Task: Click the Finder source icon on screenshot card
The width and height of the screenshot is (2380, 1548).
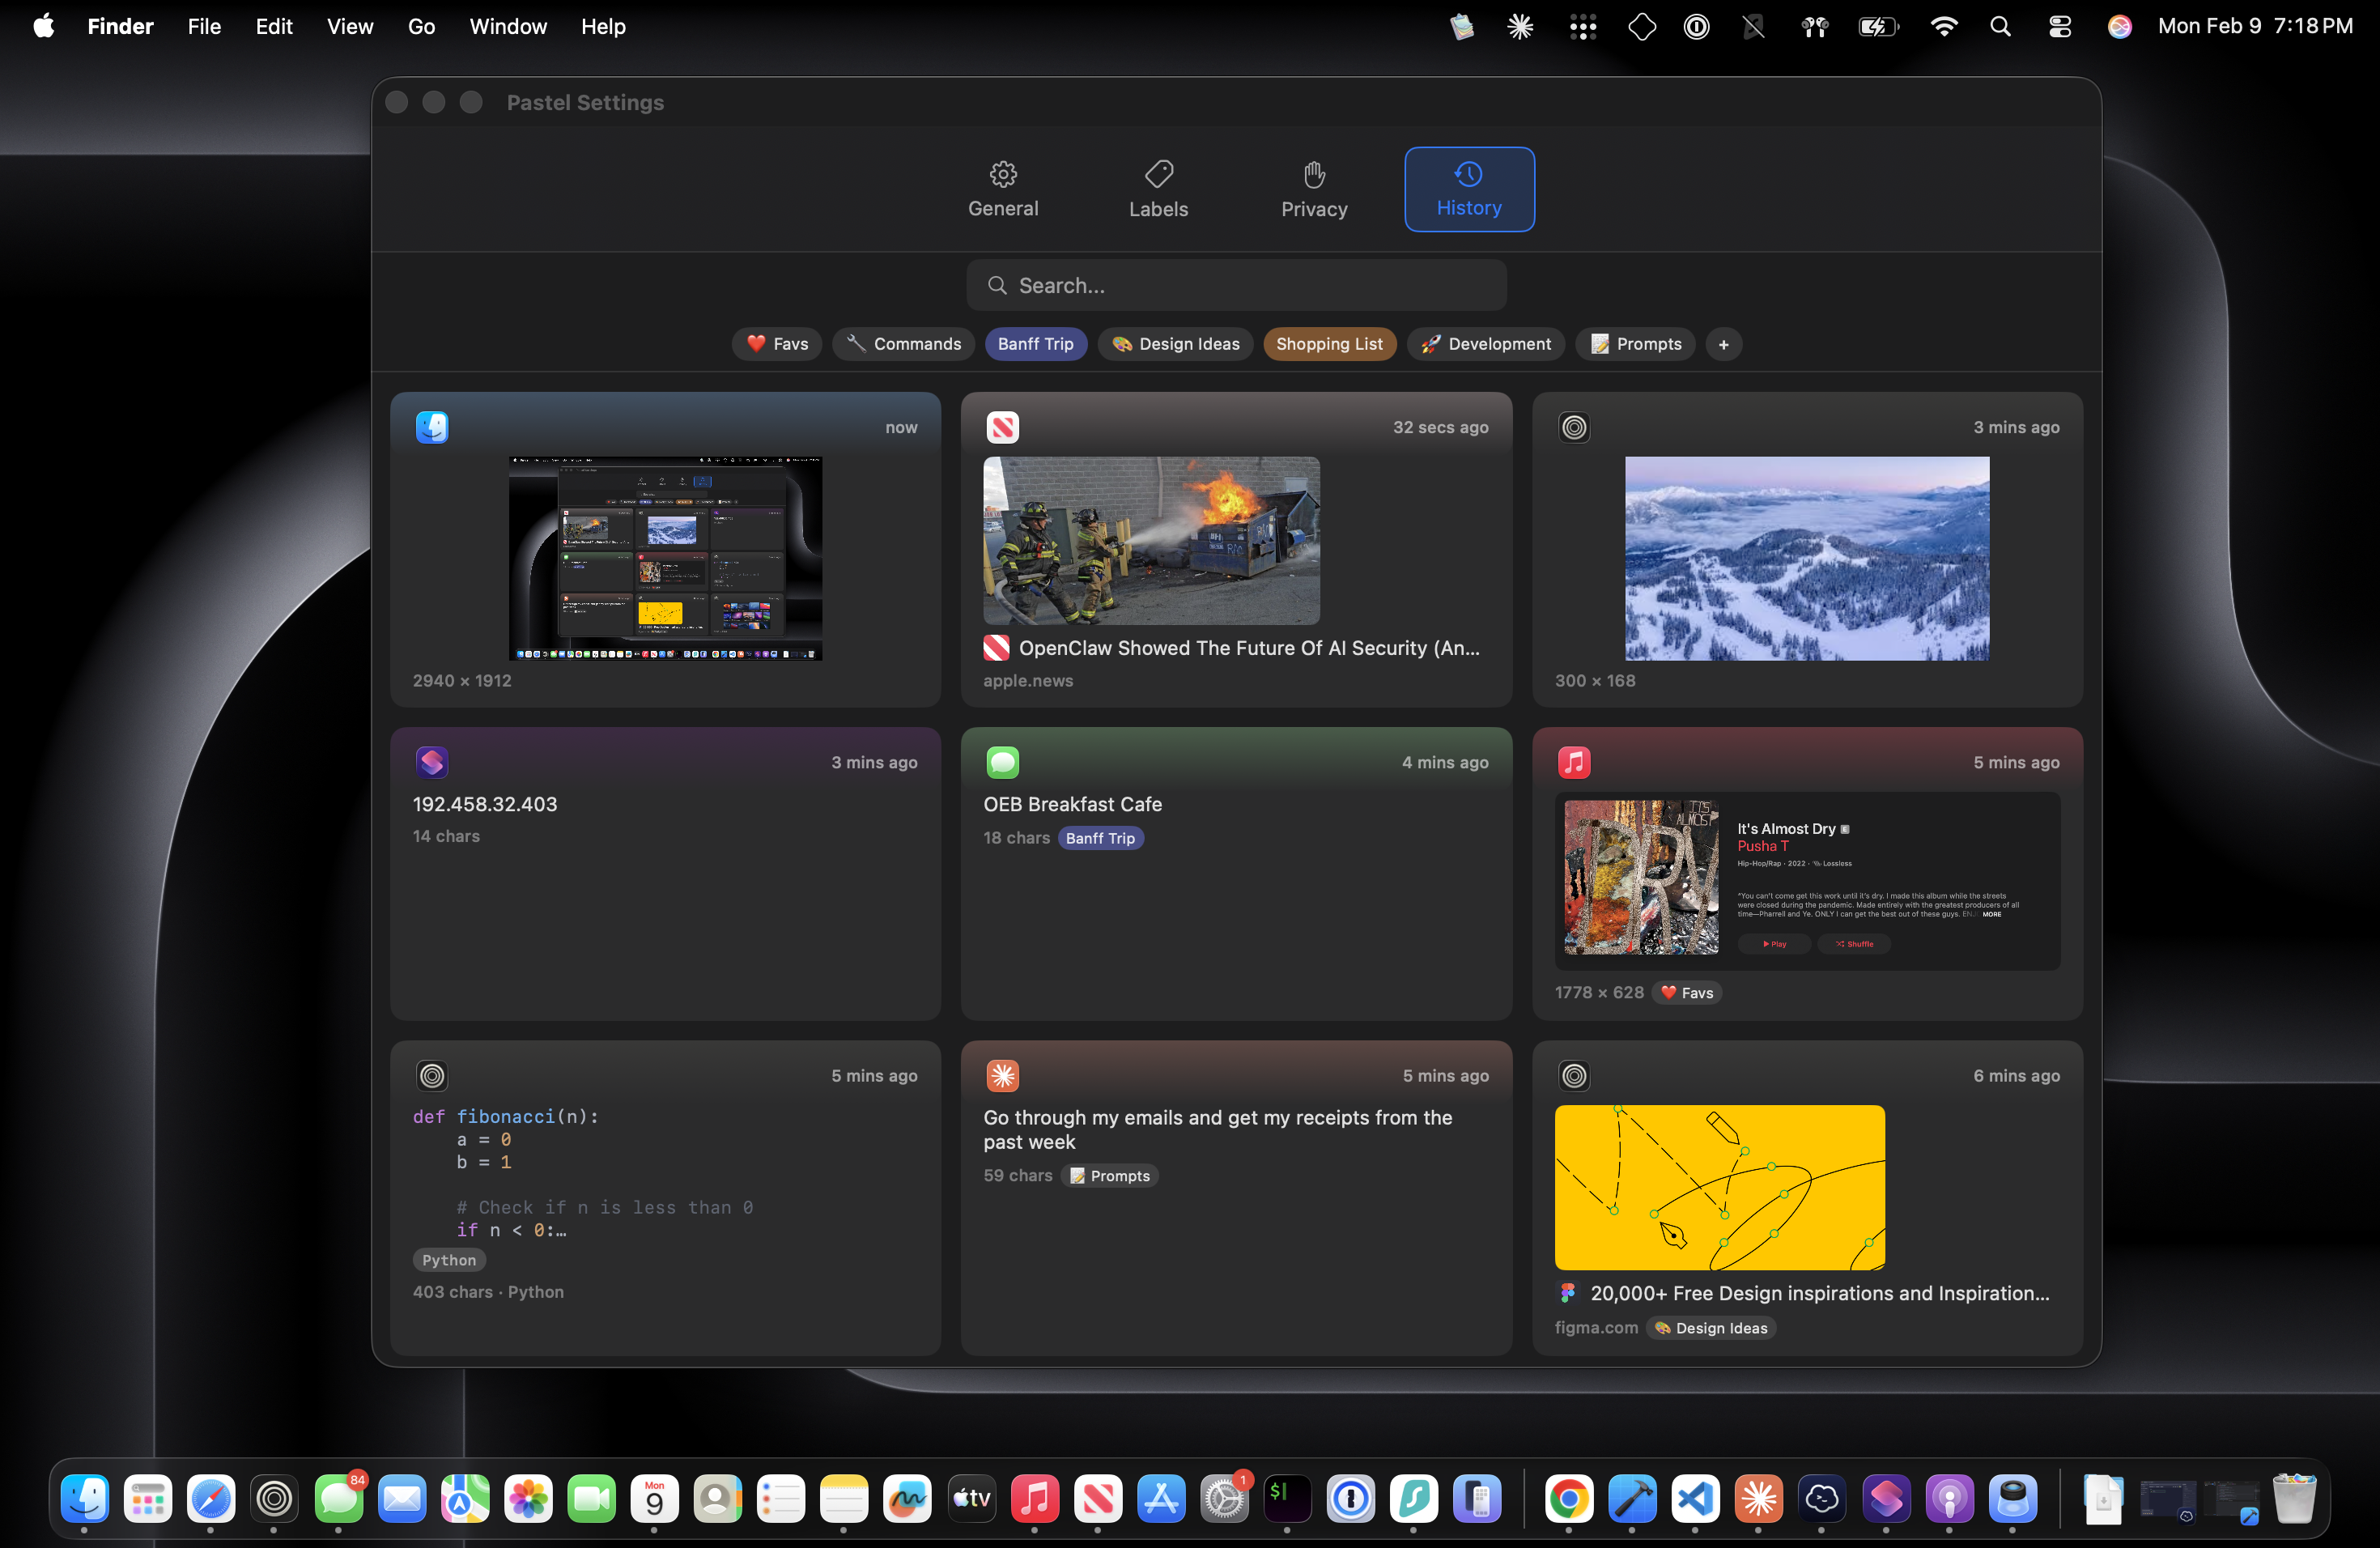Action: [431, 427]
